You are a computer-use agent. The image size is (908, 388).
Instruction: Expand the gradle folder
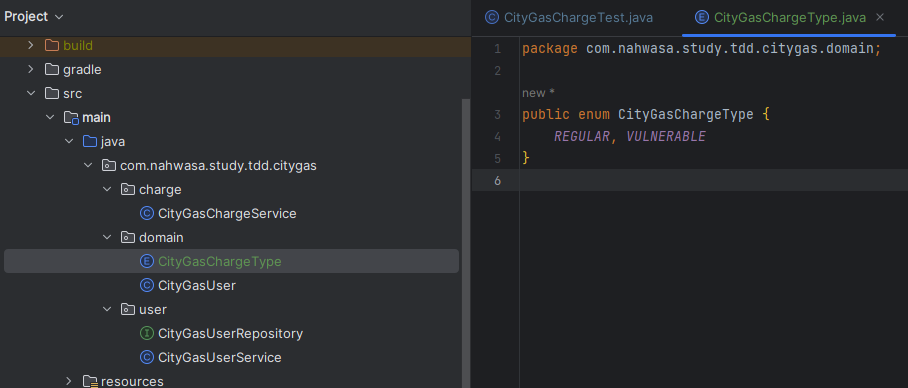point(31,69)
